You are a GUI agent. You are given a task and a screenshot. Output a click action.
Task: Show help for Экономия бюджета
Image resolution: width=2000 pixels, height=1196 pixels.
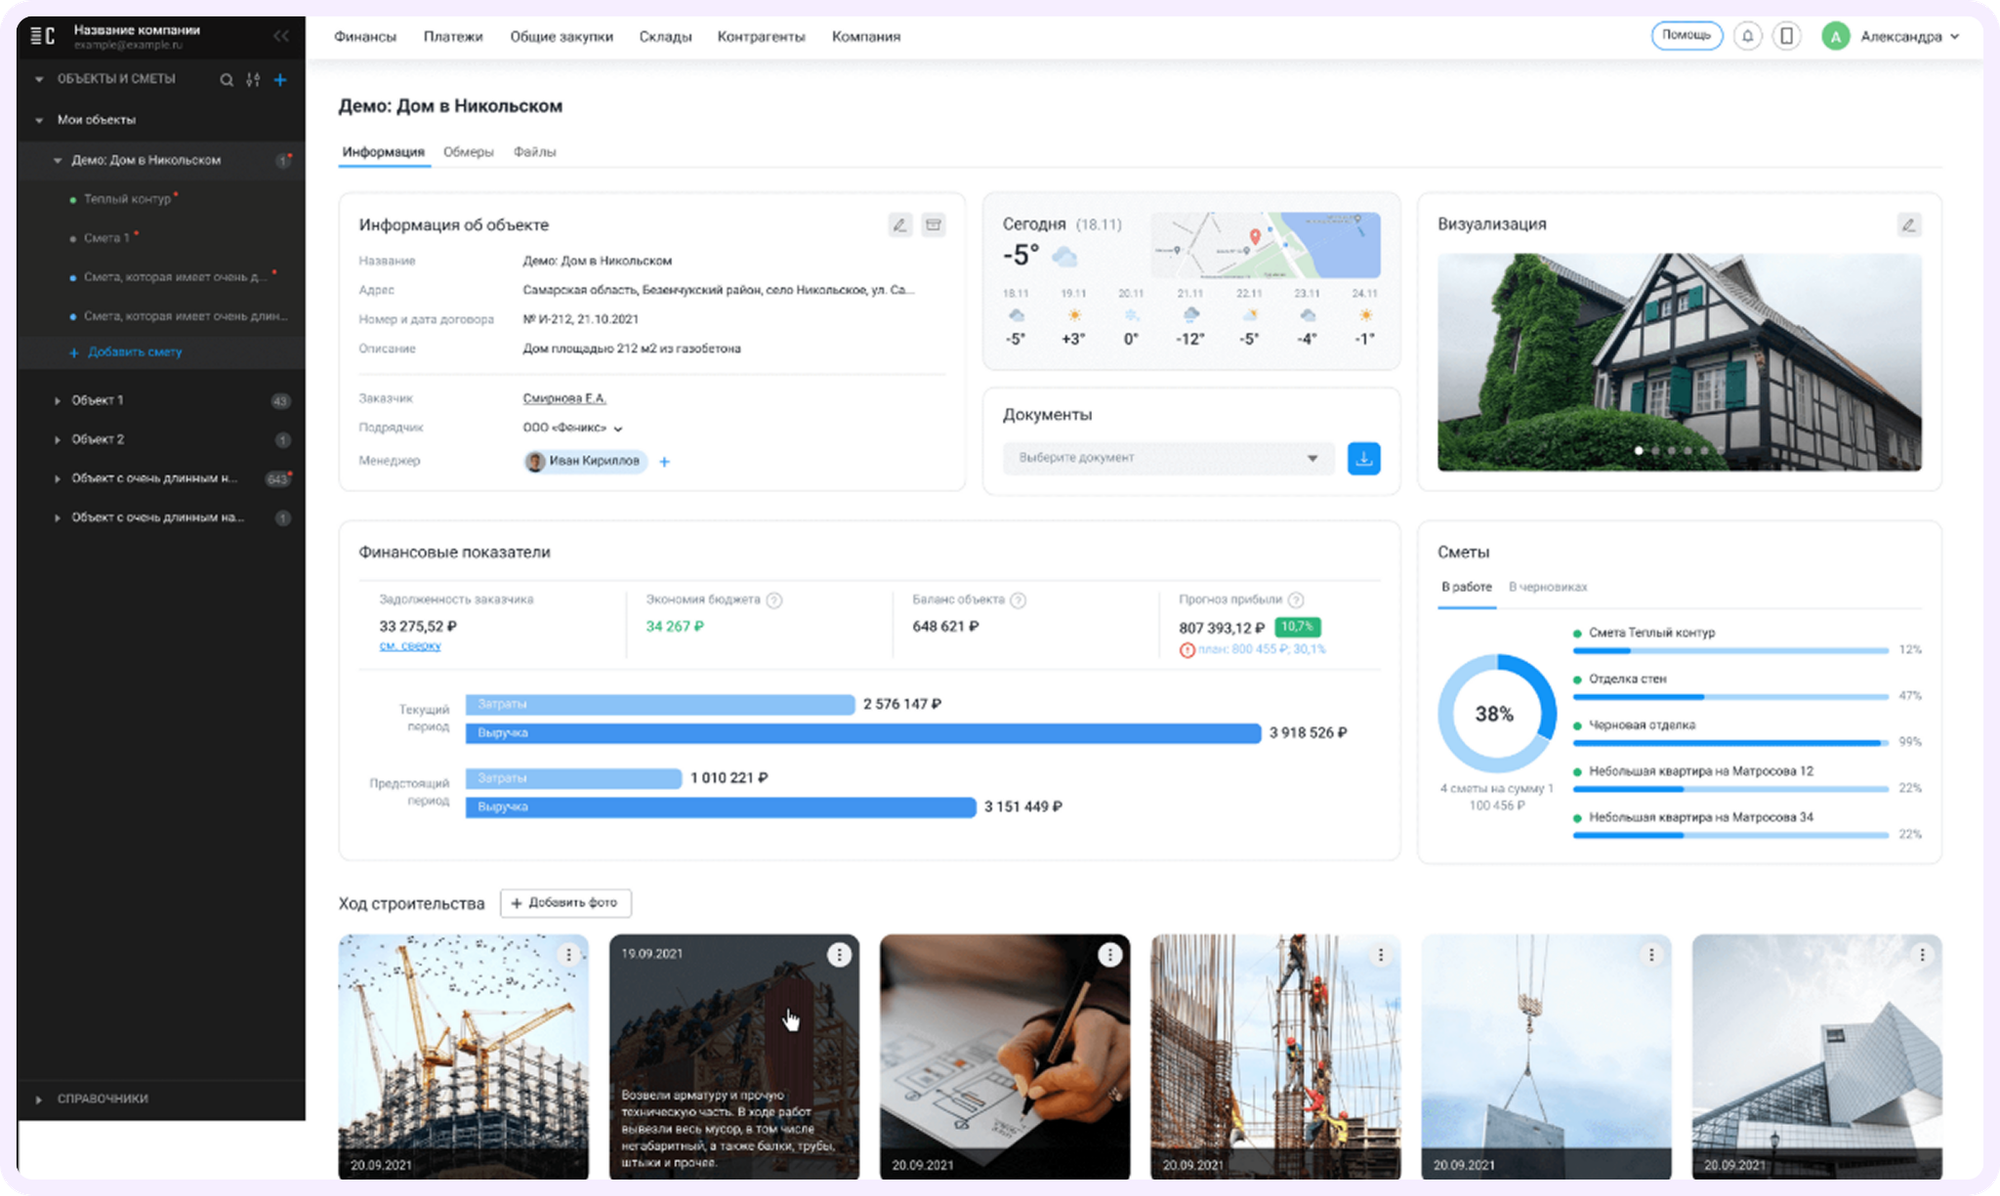tap(774, 600)
